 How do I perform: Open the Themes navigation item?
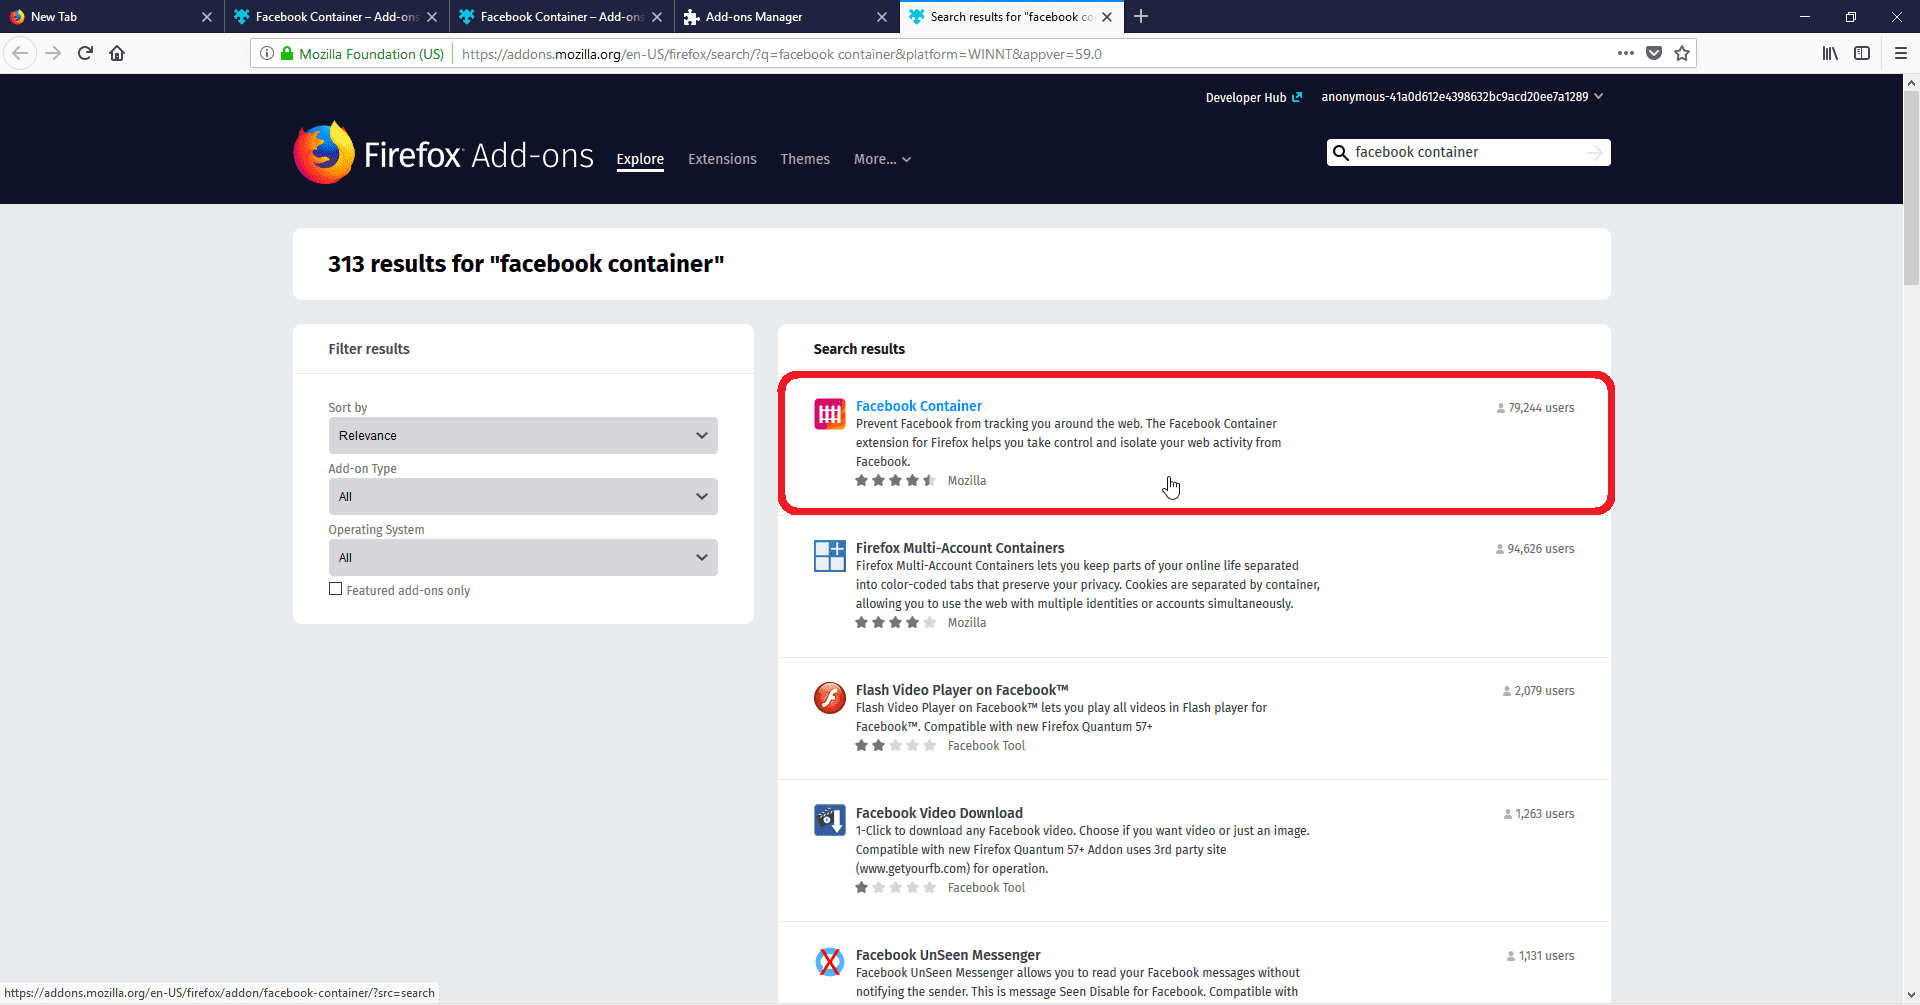tap(805, 159)
